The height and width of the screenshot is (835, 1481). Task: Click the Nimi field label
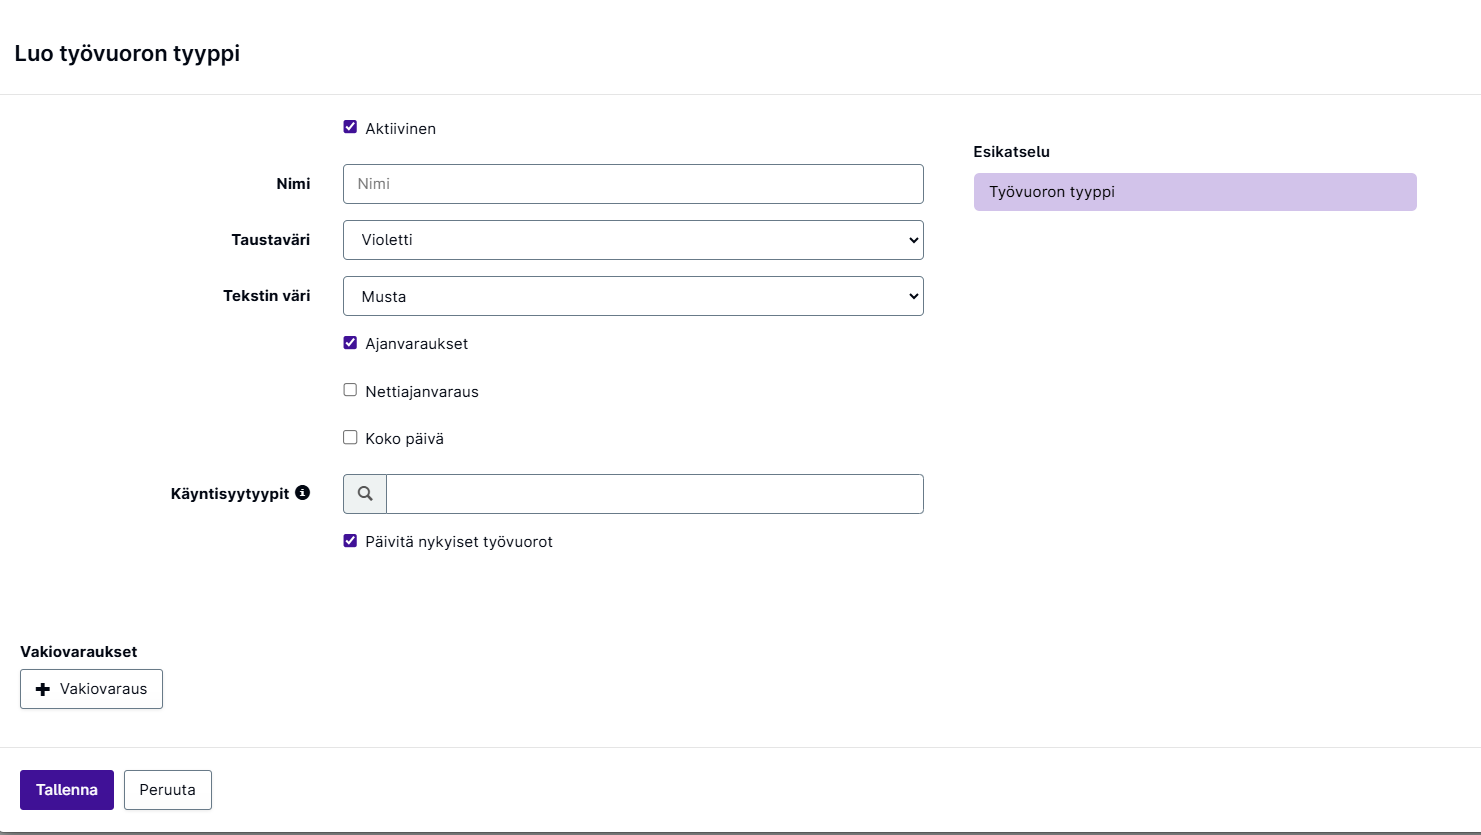click(x=294, y=184)
